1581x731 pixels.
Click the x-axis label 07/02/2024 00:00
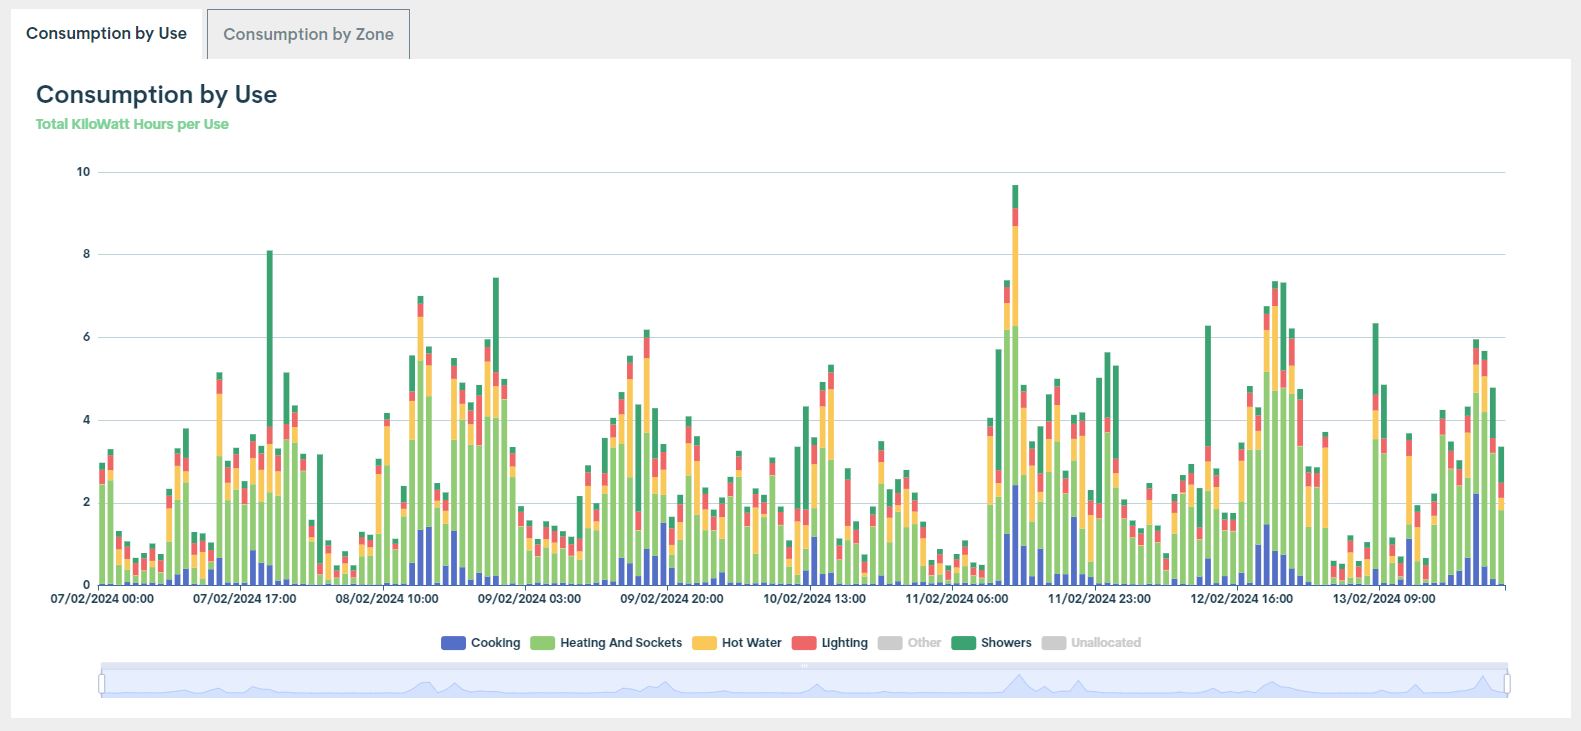click(102, 599)
